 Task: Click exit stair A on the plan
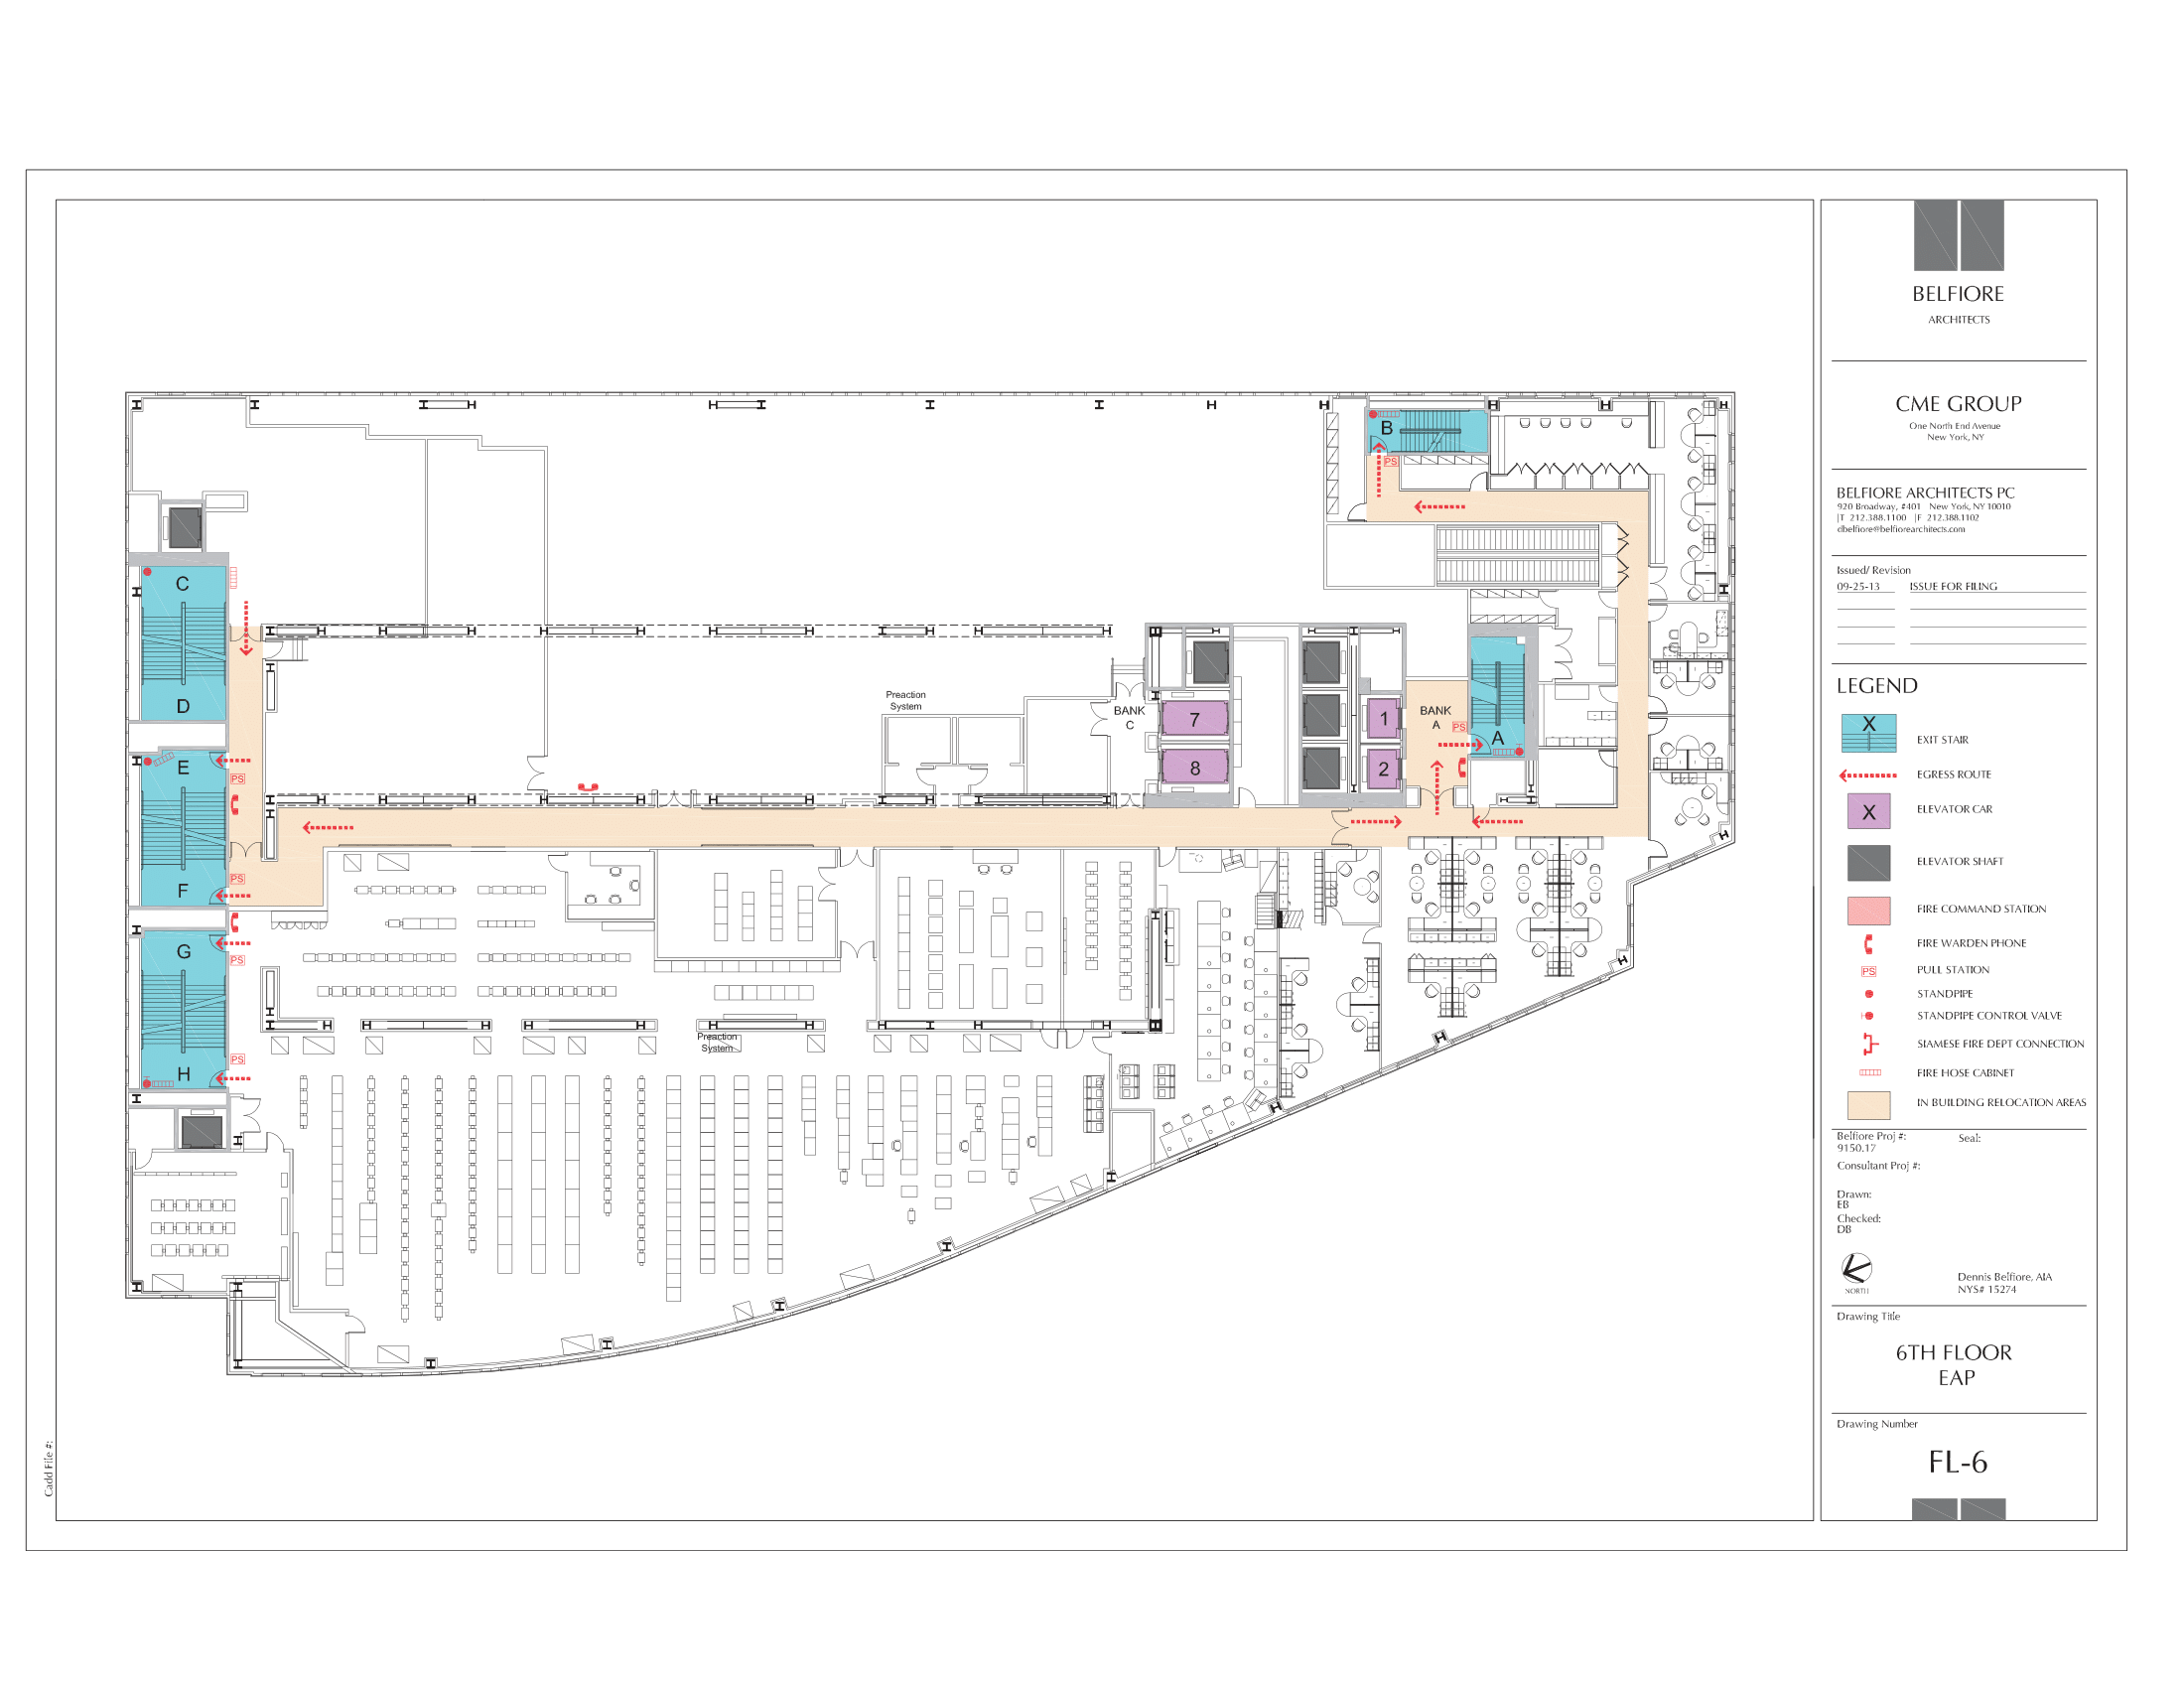tap(1497, 699)
